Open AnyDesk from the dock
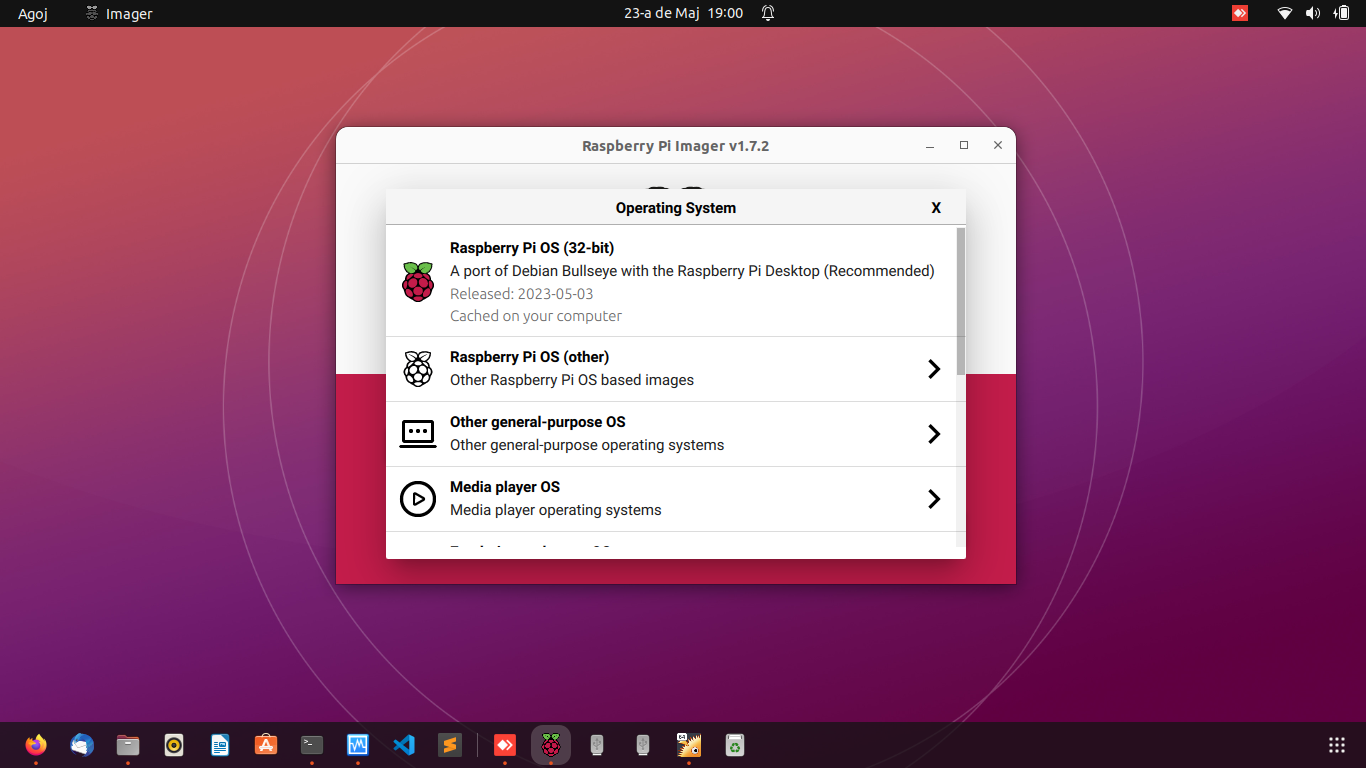1366x768 pixels. click(x=505, y=745)
